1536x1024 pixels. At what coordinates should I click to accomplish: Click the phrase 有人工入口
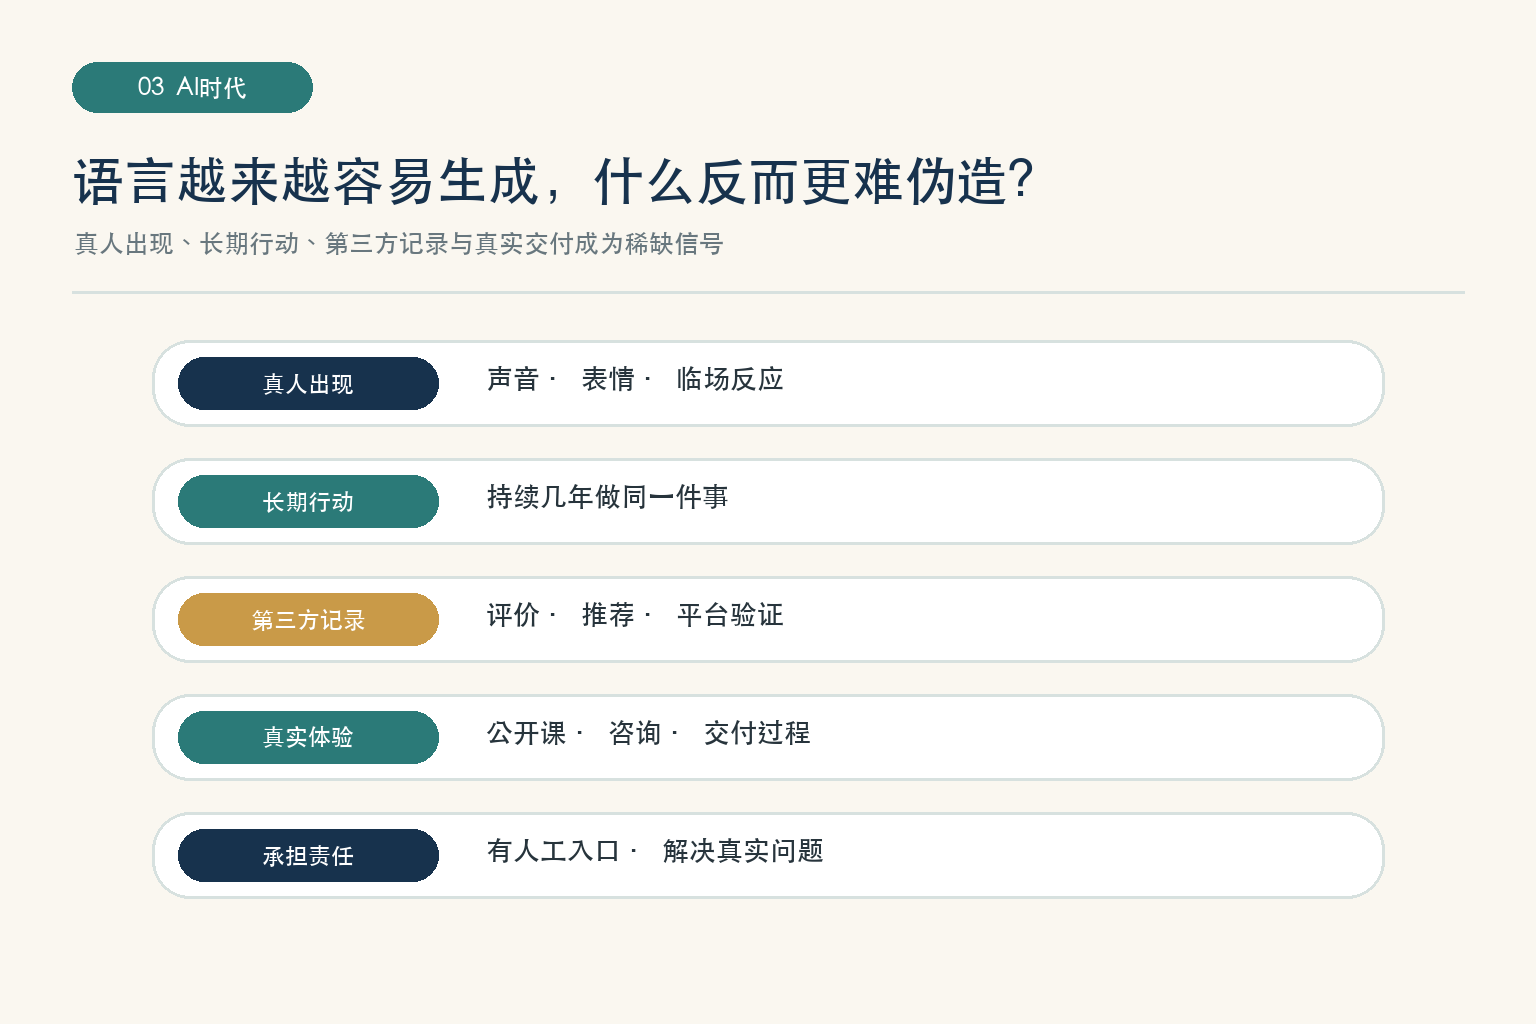click(553, 851)
